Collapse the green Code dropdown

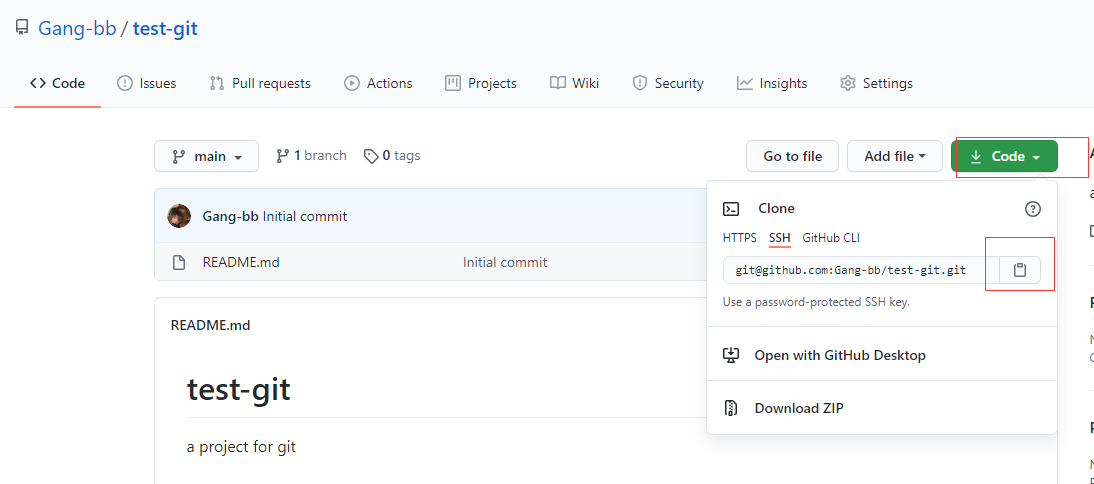click(1004, 156)
